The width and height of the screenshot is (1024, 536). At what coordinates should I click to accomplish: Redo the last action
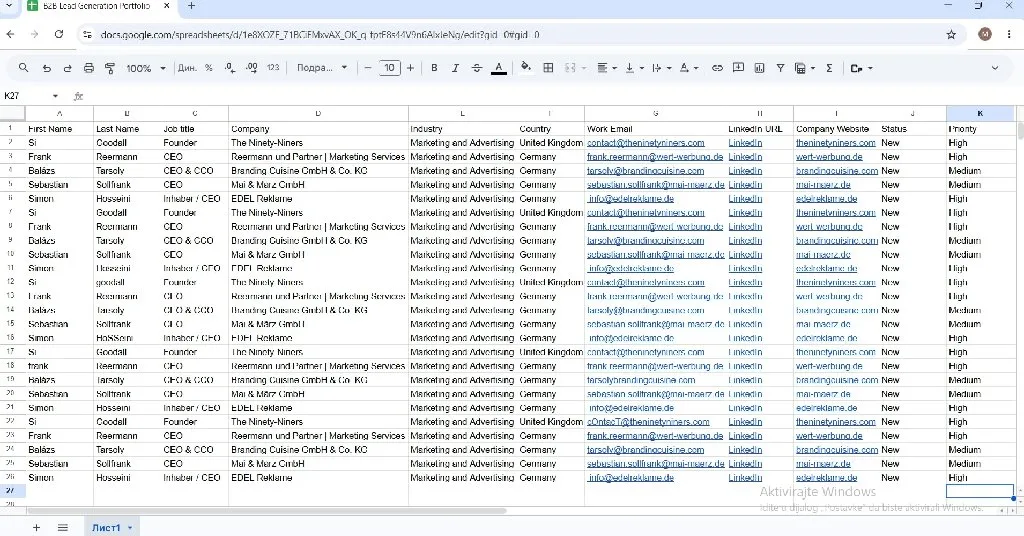[x=67, y=68]
